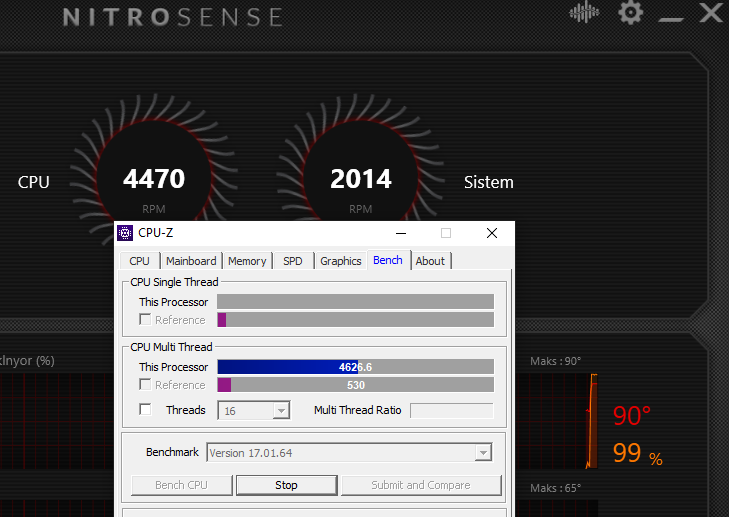Click Submit and Compare button
This screenshot has height=517, width=729.
(x=421, y=485)
